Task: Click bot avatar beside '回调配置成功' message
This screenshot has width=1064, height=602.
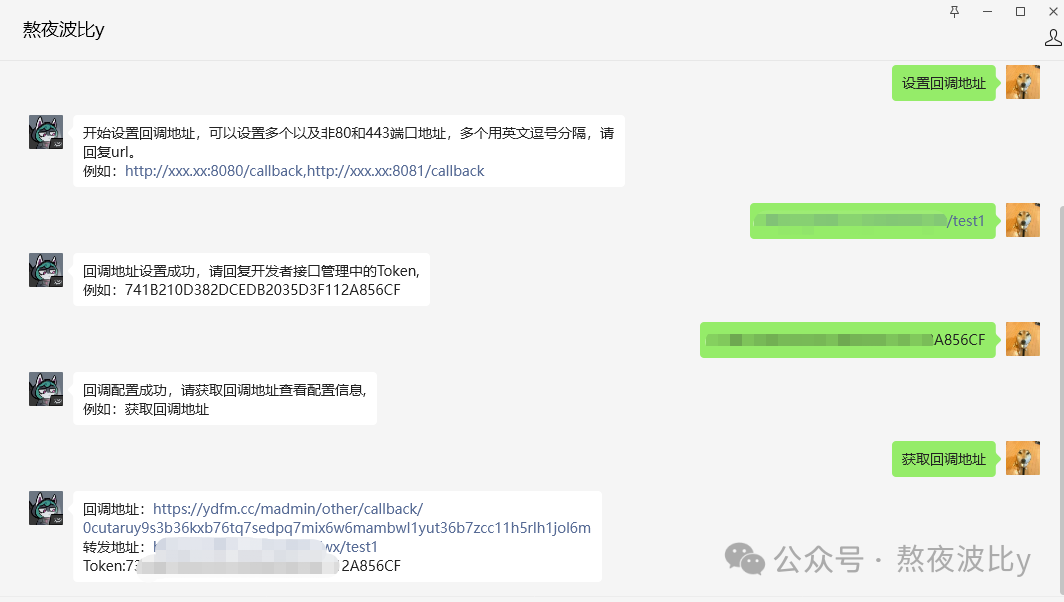Action: 46,389
